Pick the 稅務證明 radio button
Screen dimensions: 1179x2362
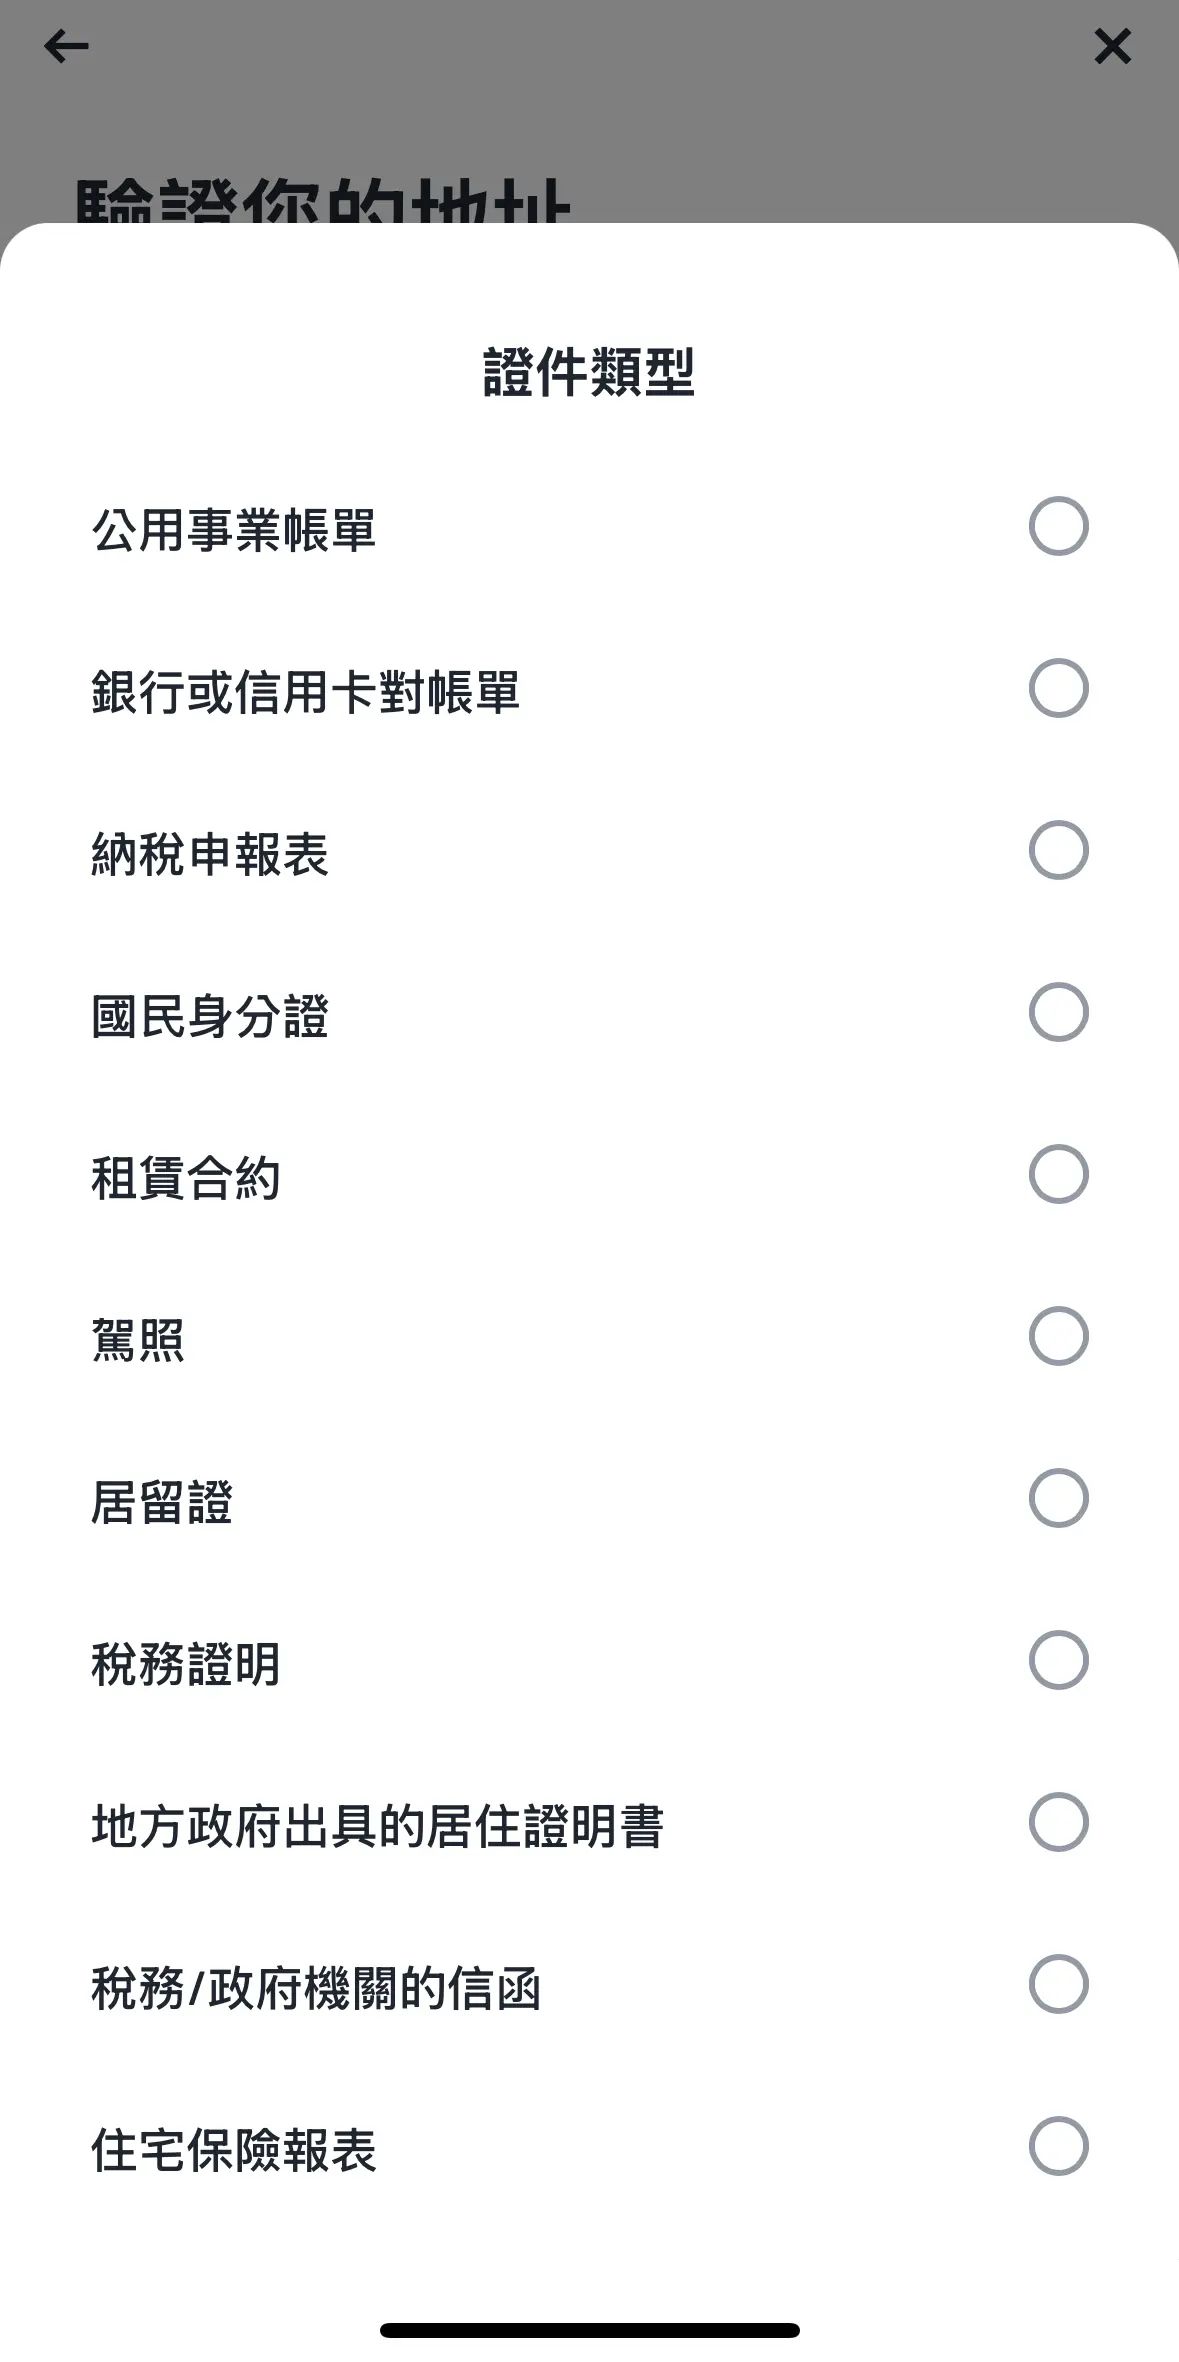[1058, 1660]
